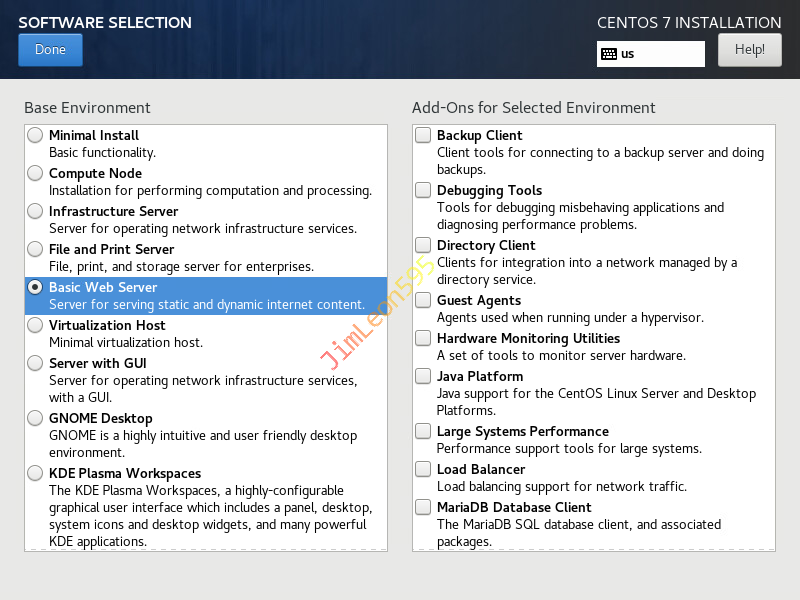This screenshot has height=600, width=800.
Task: Check the Debugging Tools add-on
Action: [423, 190]
